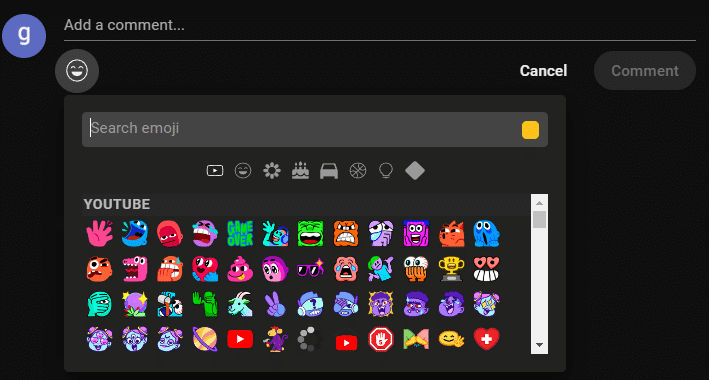Open the YouTube emoji category tab
The image size is (709, 380).
tap(215, 171)
